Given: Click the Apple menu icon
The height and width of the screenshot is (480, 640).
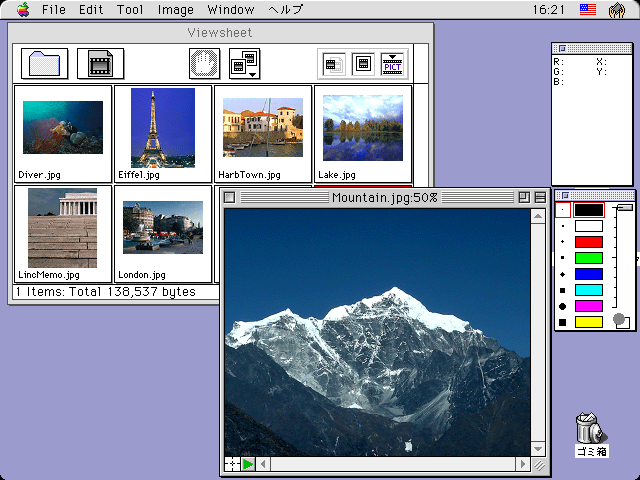Looking at the screenshot, I should pos(22,10).
